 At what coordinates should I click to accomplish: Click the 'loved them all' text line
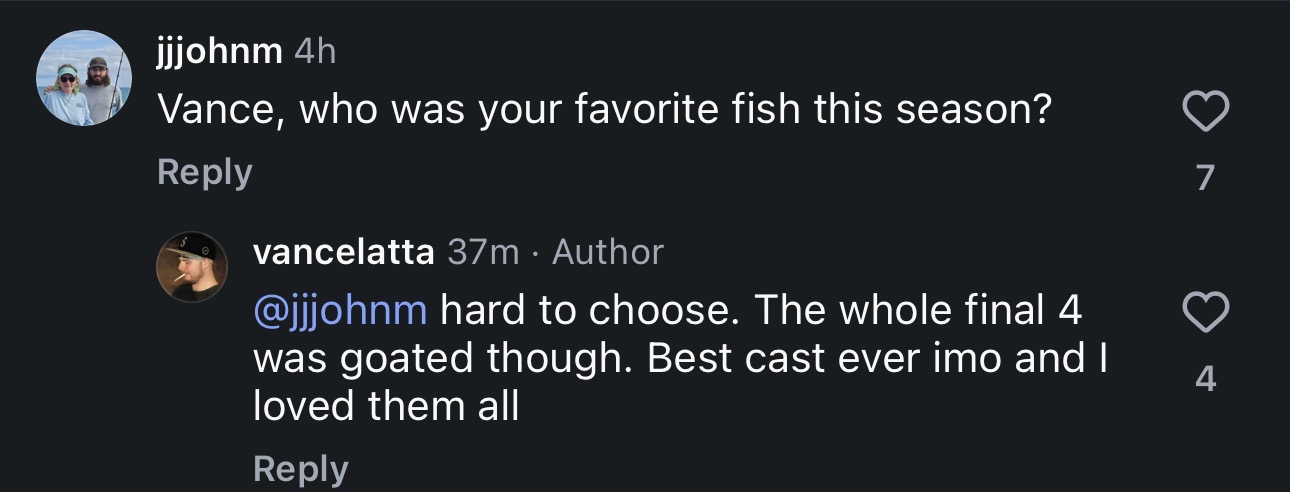point(386,406)
